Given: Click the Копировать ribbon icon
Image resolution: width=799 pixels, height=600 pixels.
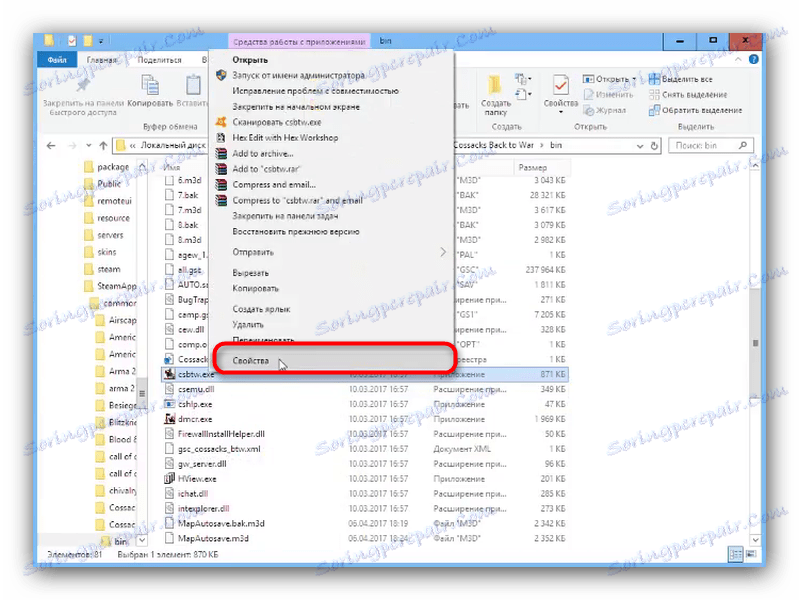Looking at the screenshot, I should [x=150, y=85].
